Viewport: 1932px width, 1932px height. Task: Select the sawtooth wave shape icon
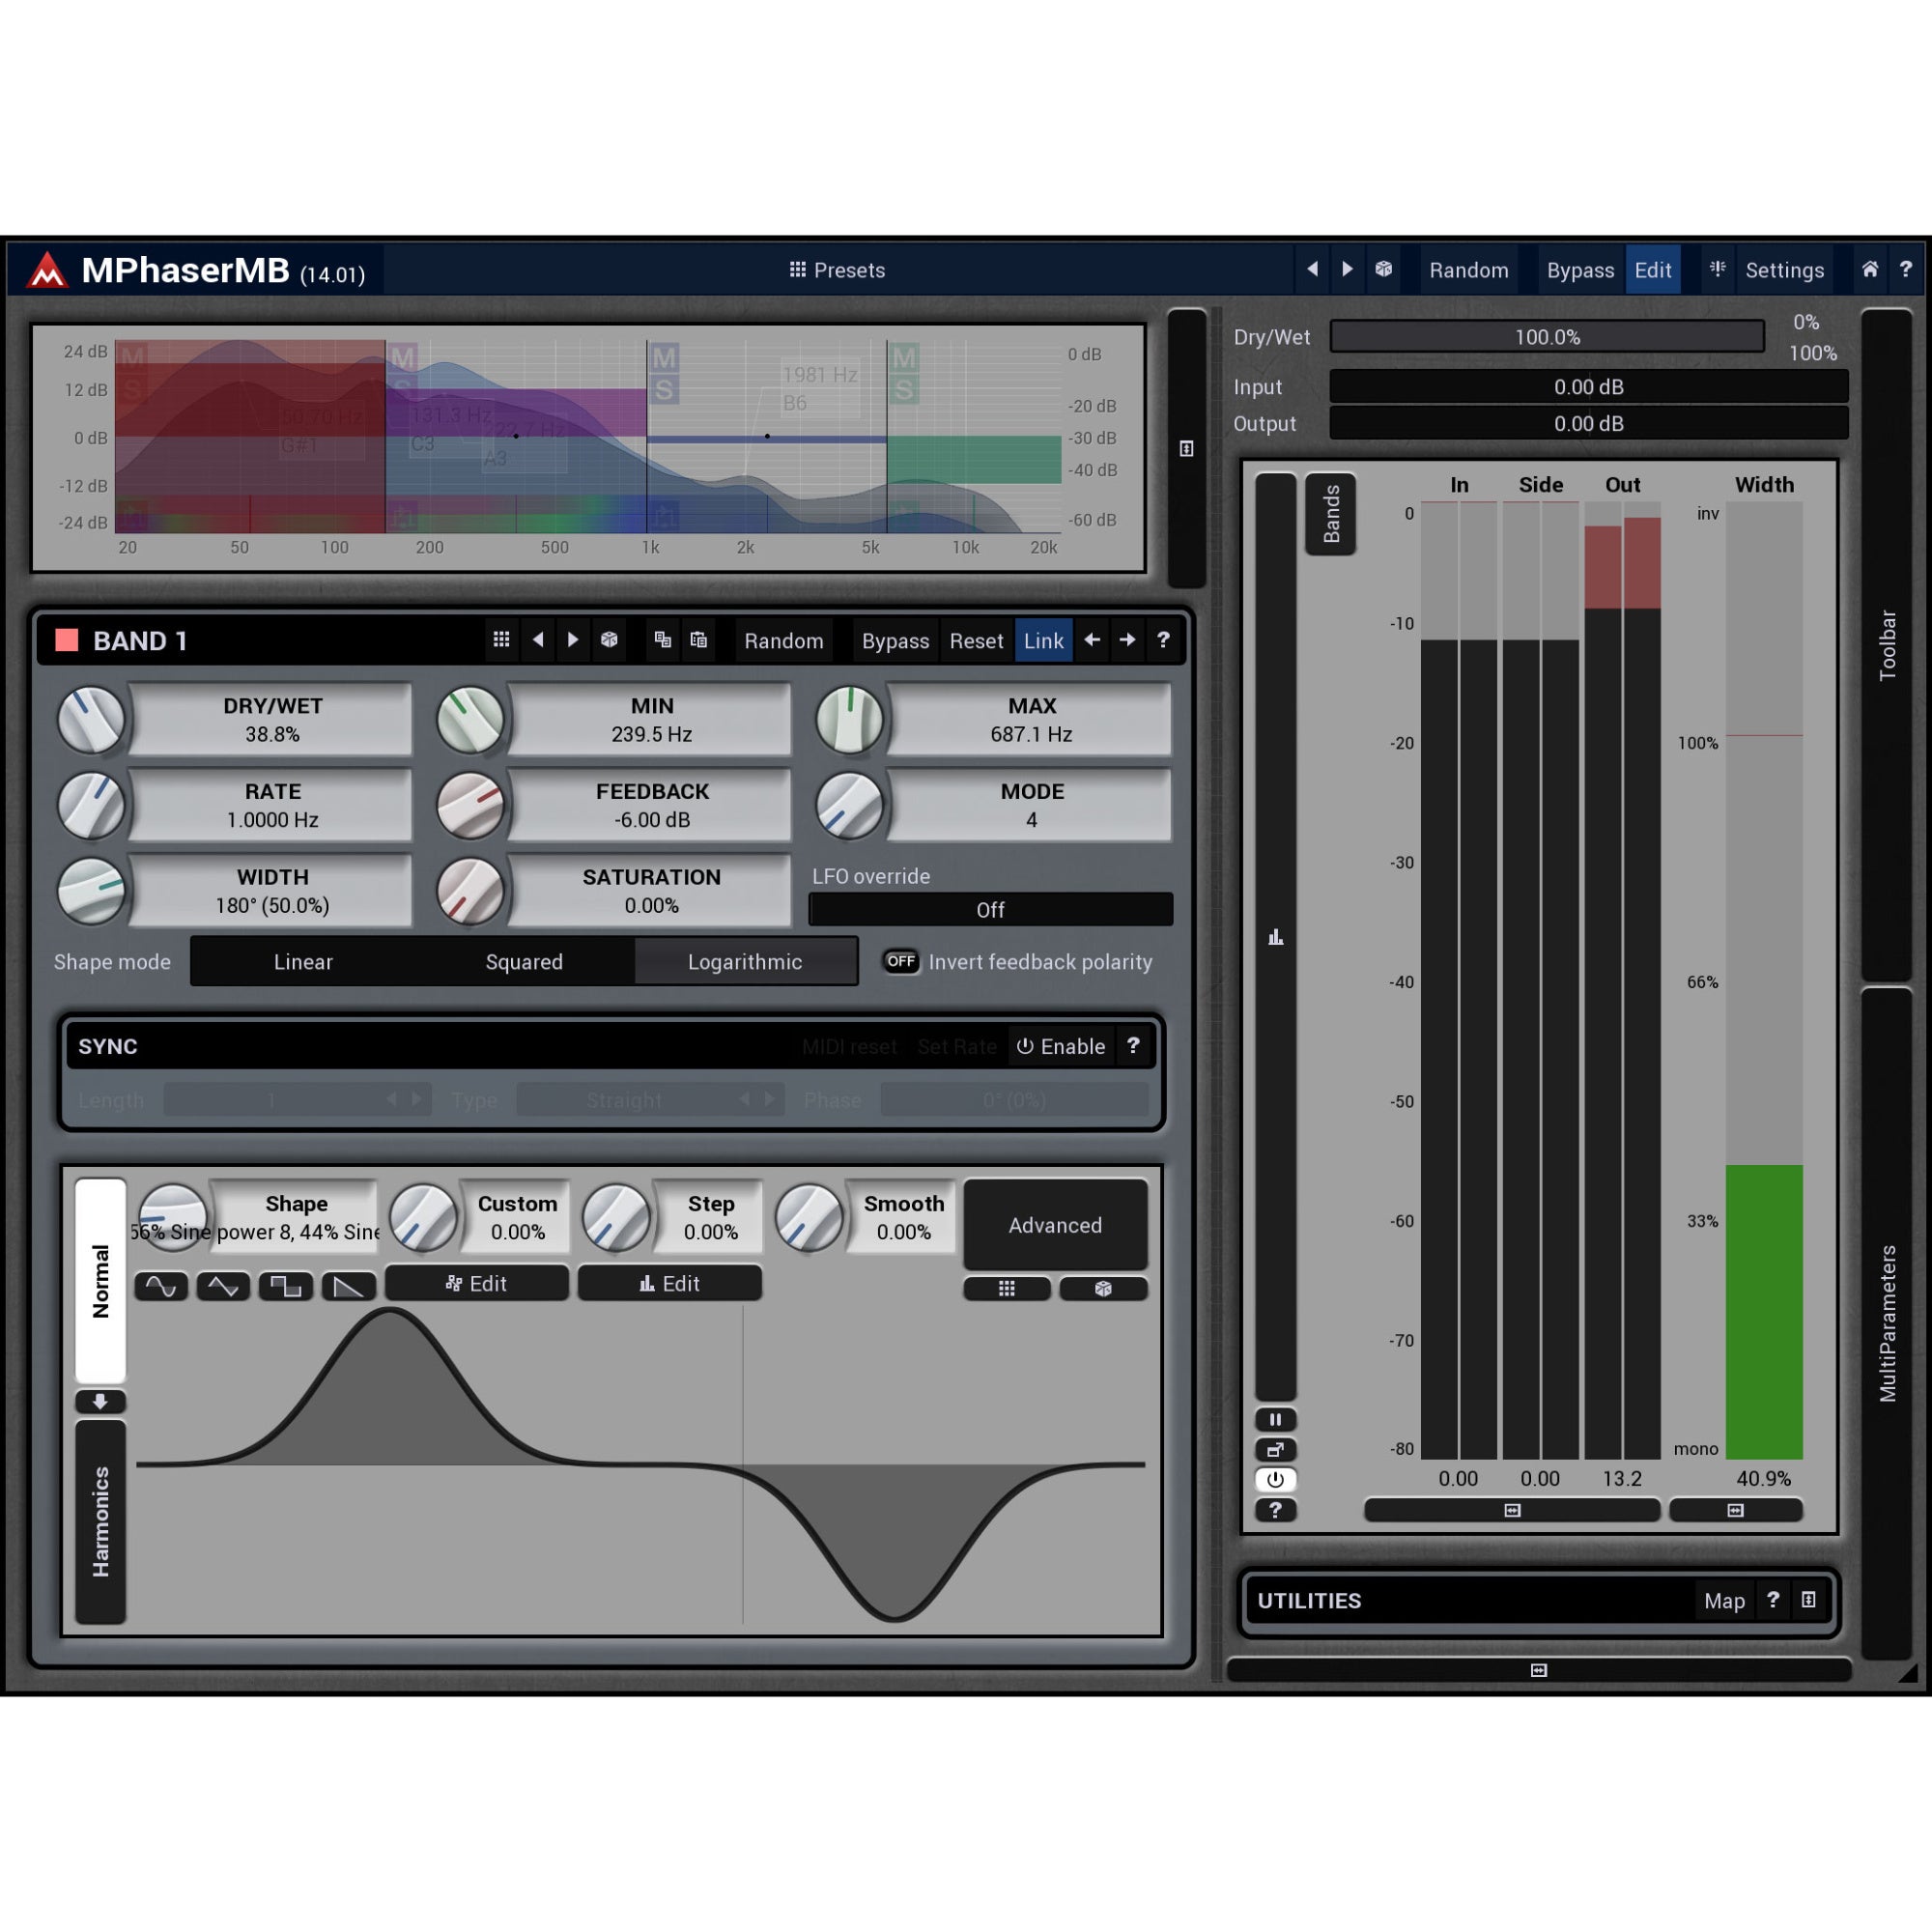(x=348, y=1286)
